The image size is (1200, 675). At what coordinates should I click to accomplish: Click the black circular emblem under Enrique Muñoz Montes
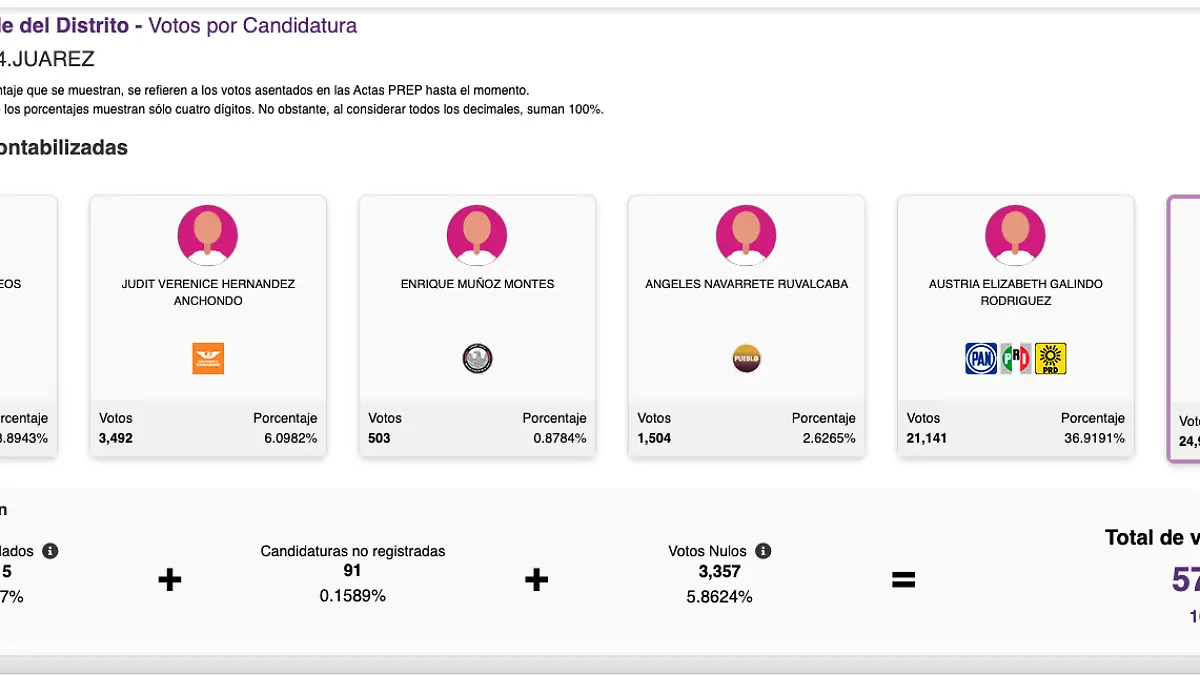pyautogui.click(x=477, y=358)
